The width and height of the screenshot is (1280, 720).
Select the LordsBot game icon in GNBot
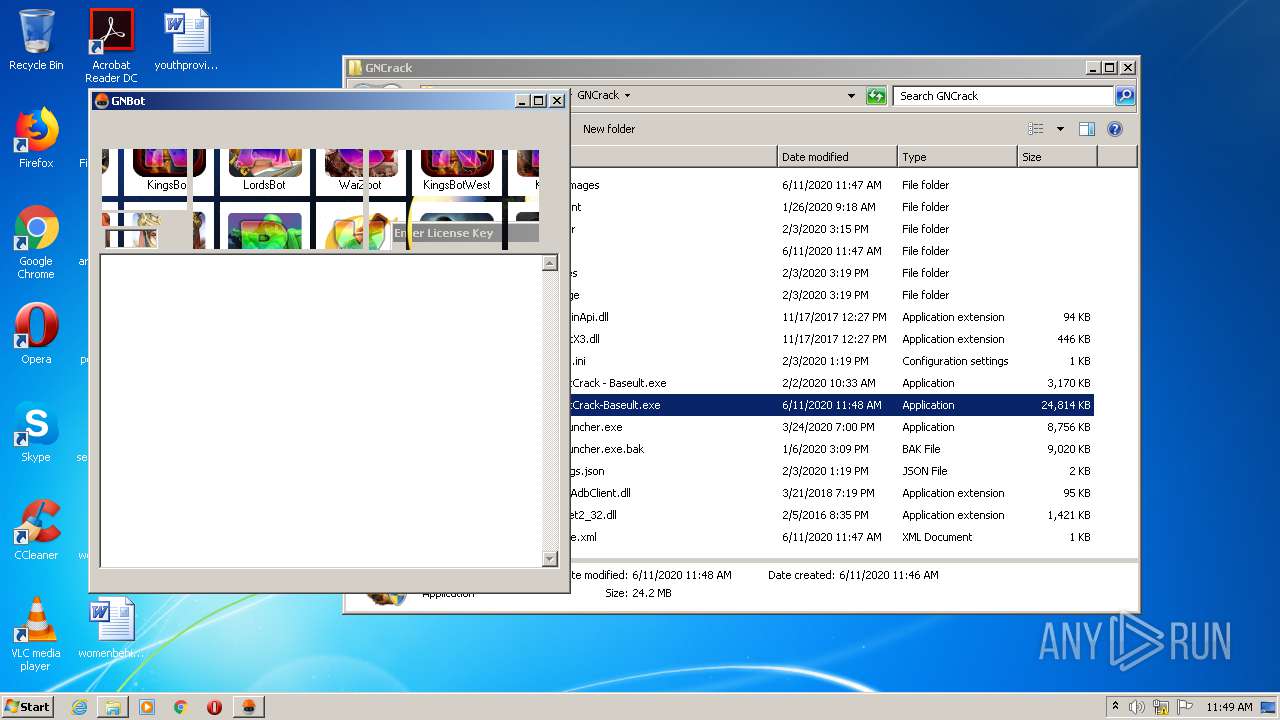point(265,170)
